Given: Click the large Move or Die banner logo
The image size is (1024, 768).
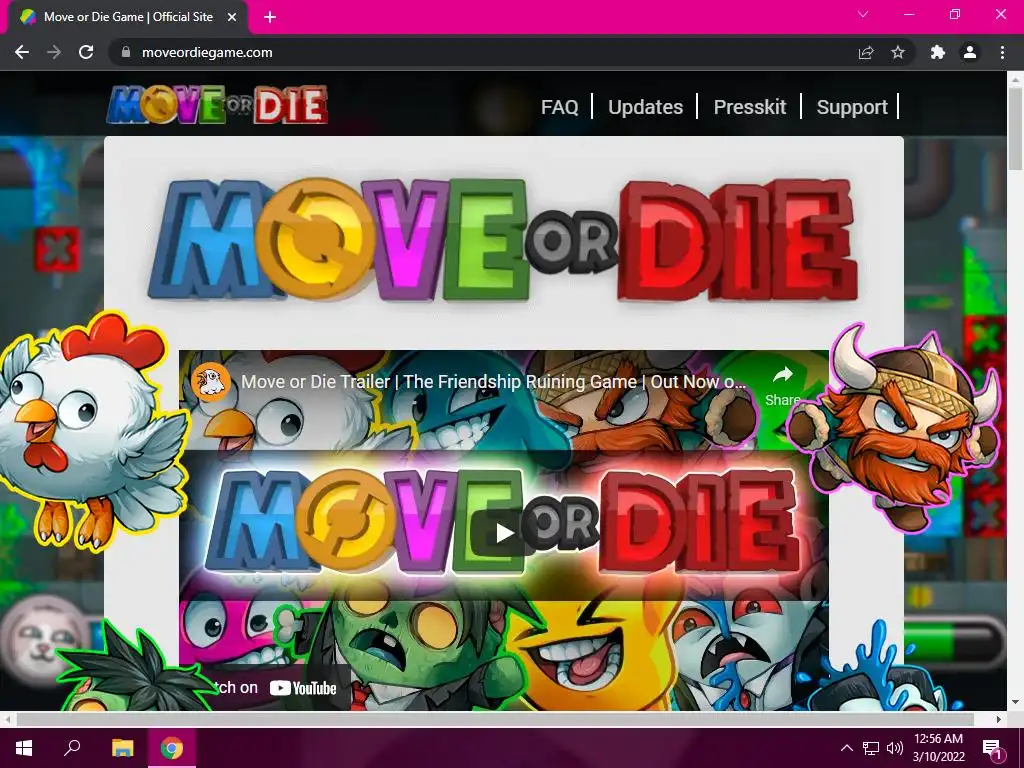Looking at the screenshot, I should [503, 240].
